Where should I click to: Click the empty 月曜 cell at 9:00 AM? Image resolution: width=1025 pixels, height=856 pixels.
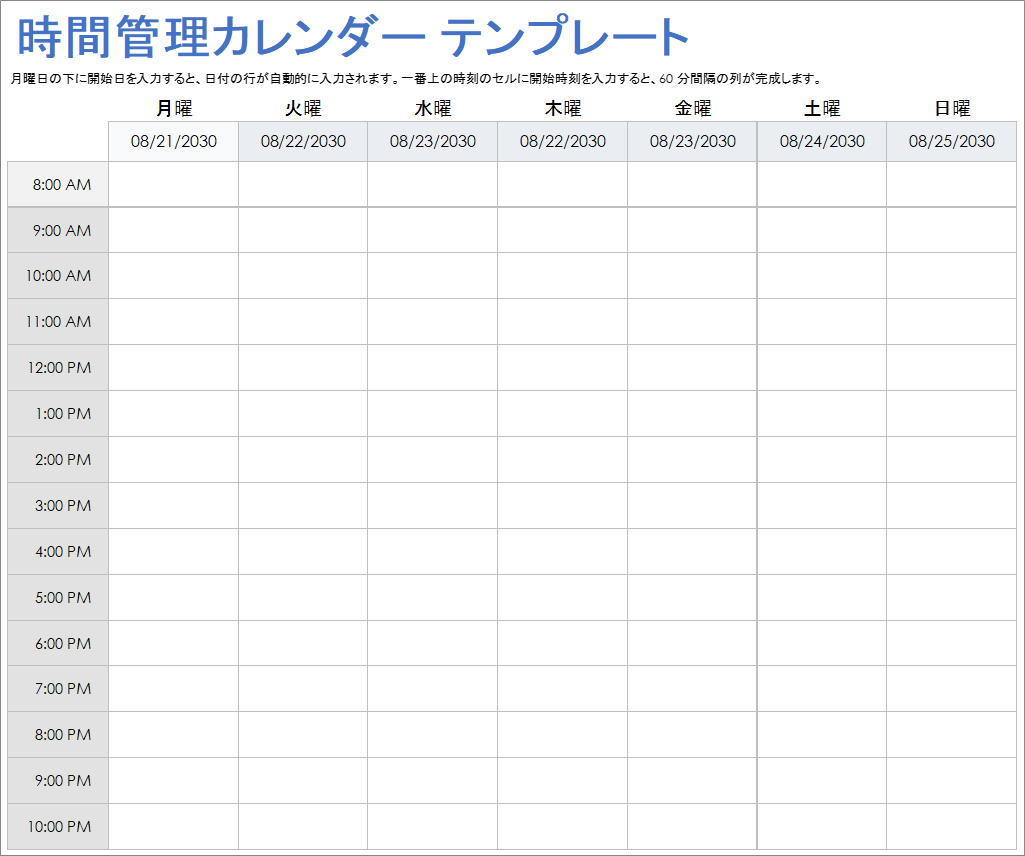click(x=173, y=230)
